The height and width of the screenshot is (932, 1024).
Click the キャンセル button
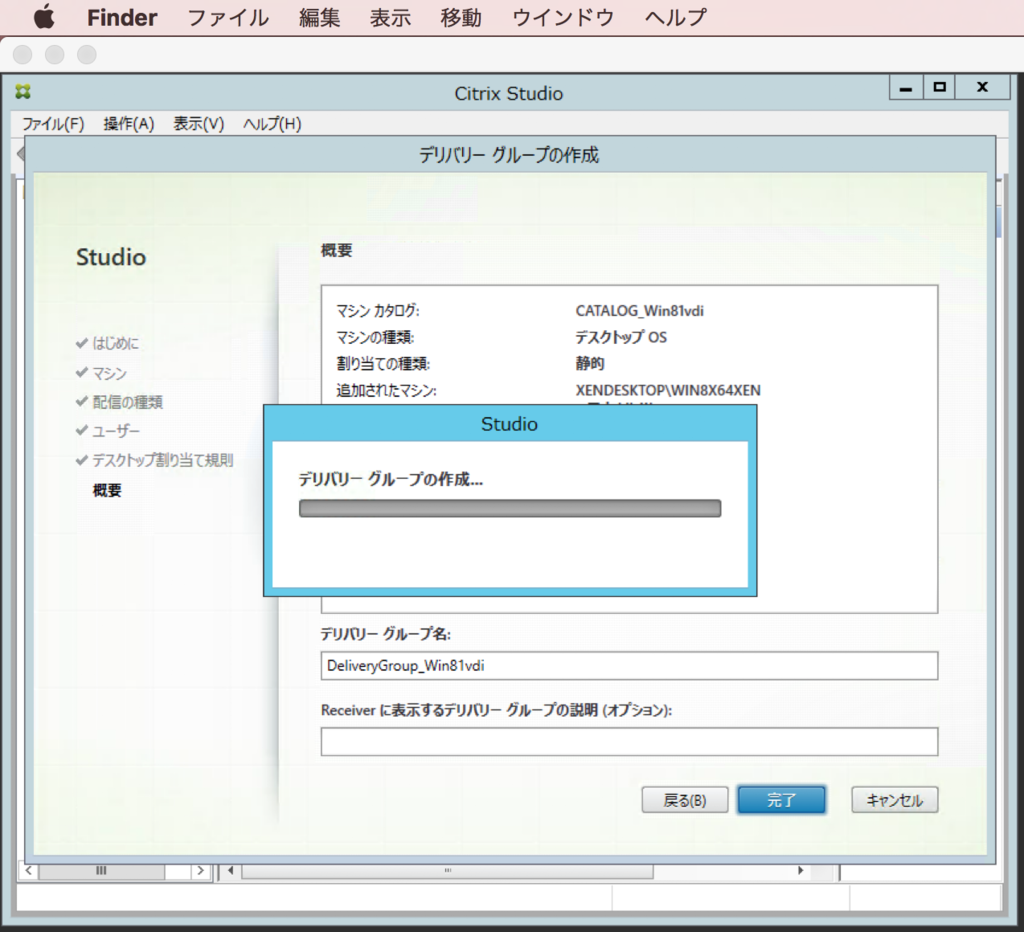pyautogui.click(x=895, y=799)
